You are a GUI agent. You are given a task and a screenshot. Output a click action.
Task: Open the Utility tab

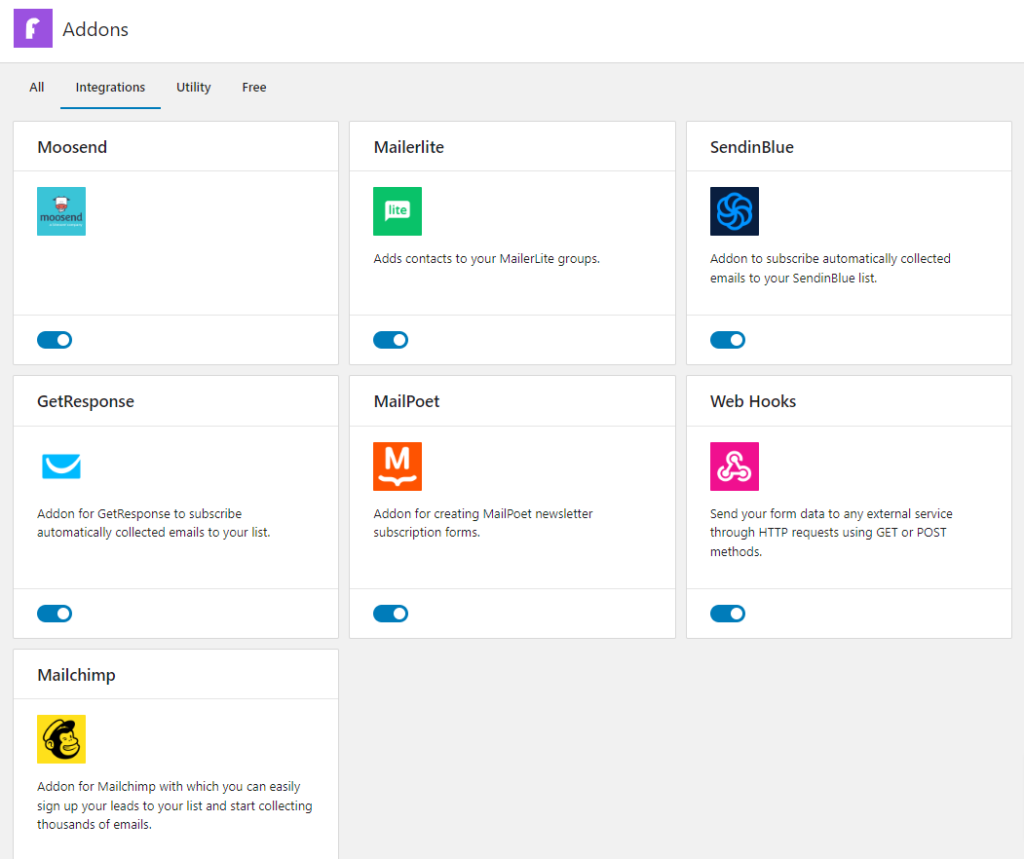[x=193, y=87]
